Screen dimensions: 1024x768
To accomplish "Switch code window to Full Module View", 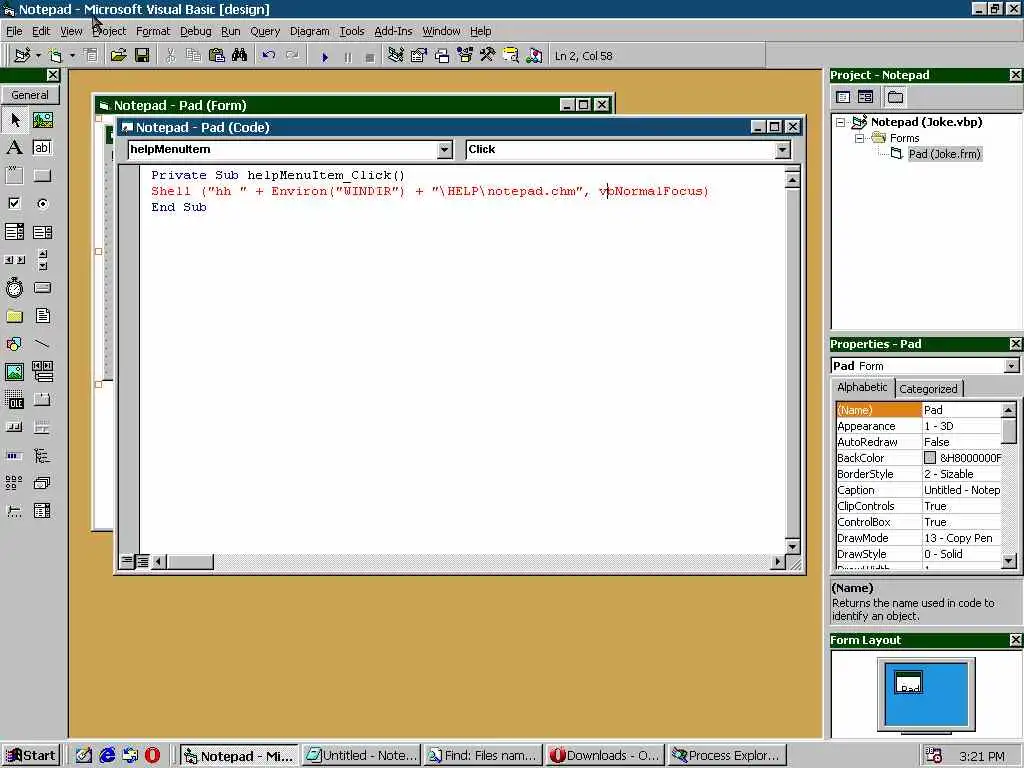I will point(142,561).
